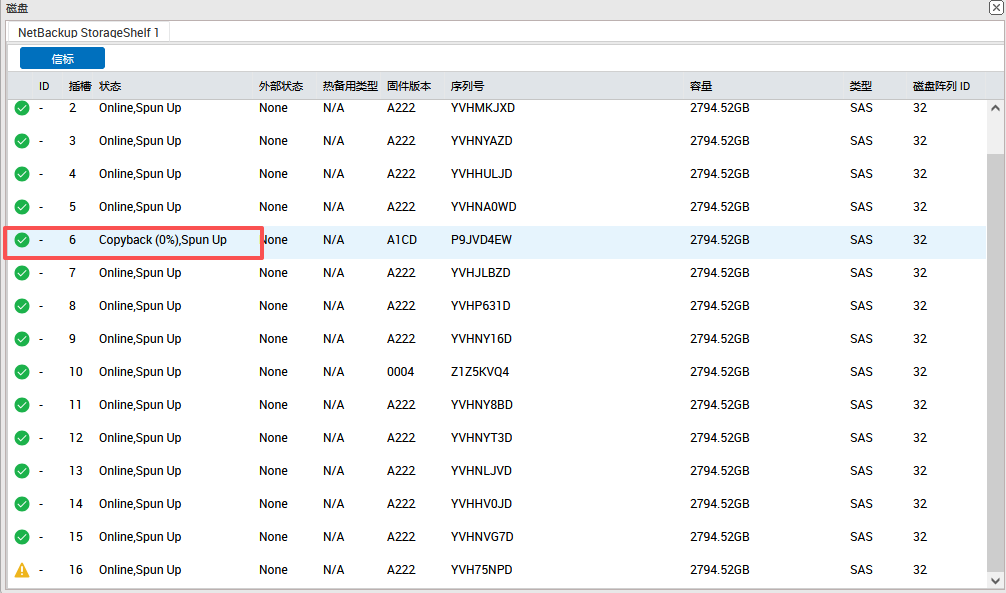Click the green status icon for slot 13
The image size is (1006, 593).
coord(21,471)
